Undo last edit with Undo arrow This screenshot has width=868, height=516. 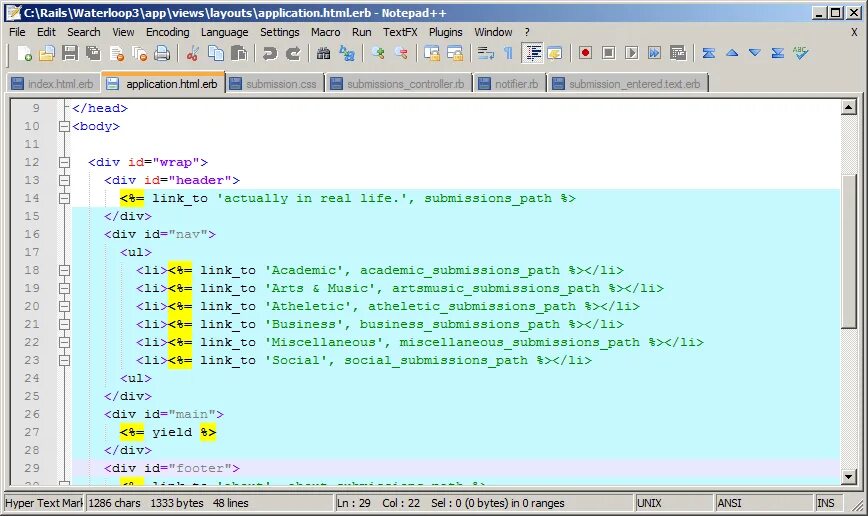270,53
